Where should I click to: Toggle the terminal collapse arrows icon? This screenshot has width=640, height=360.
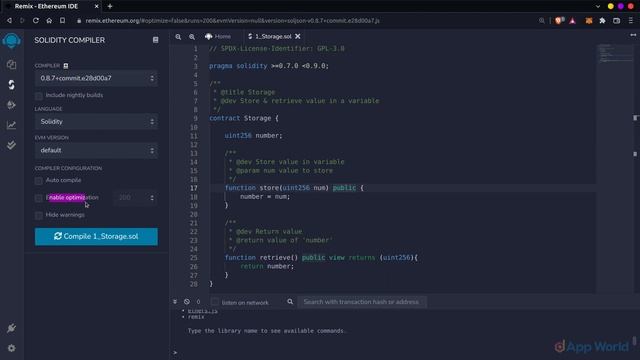[x=175, y=302]
